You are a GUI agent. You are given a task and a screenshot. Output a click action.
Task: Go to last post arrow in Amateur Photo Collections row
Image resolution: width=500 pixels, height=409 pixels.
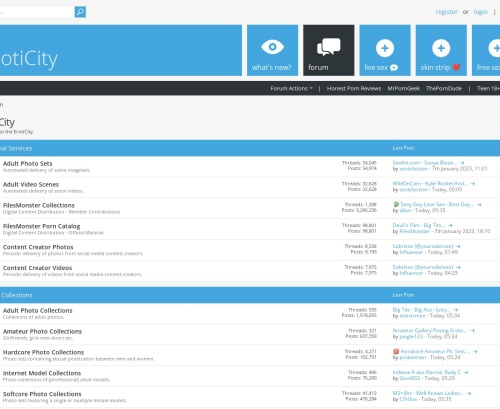473,331
